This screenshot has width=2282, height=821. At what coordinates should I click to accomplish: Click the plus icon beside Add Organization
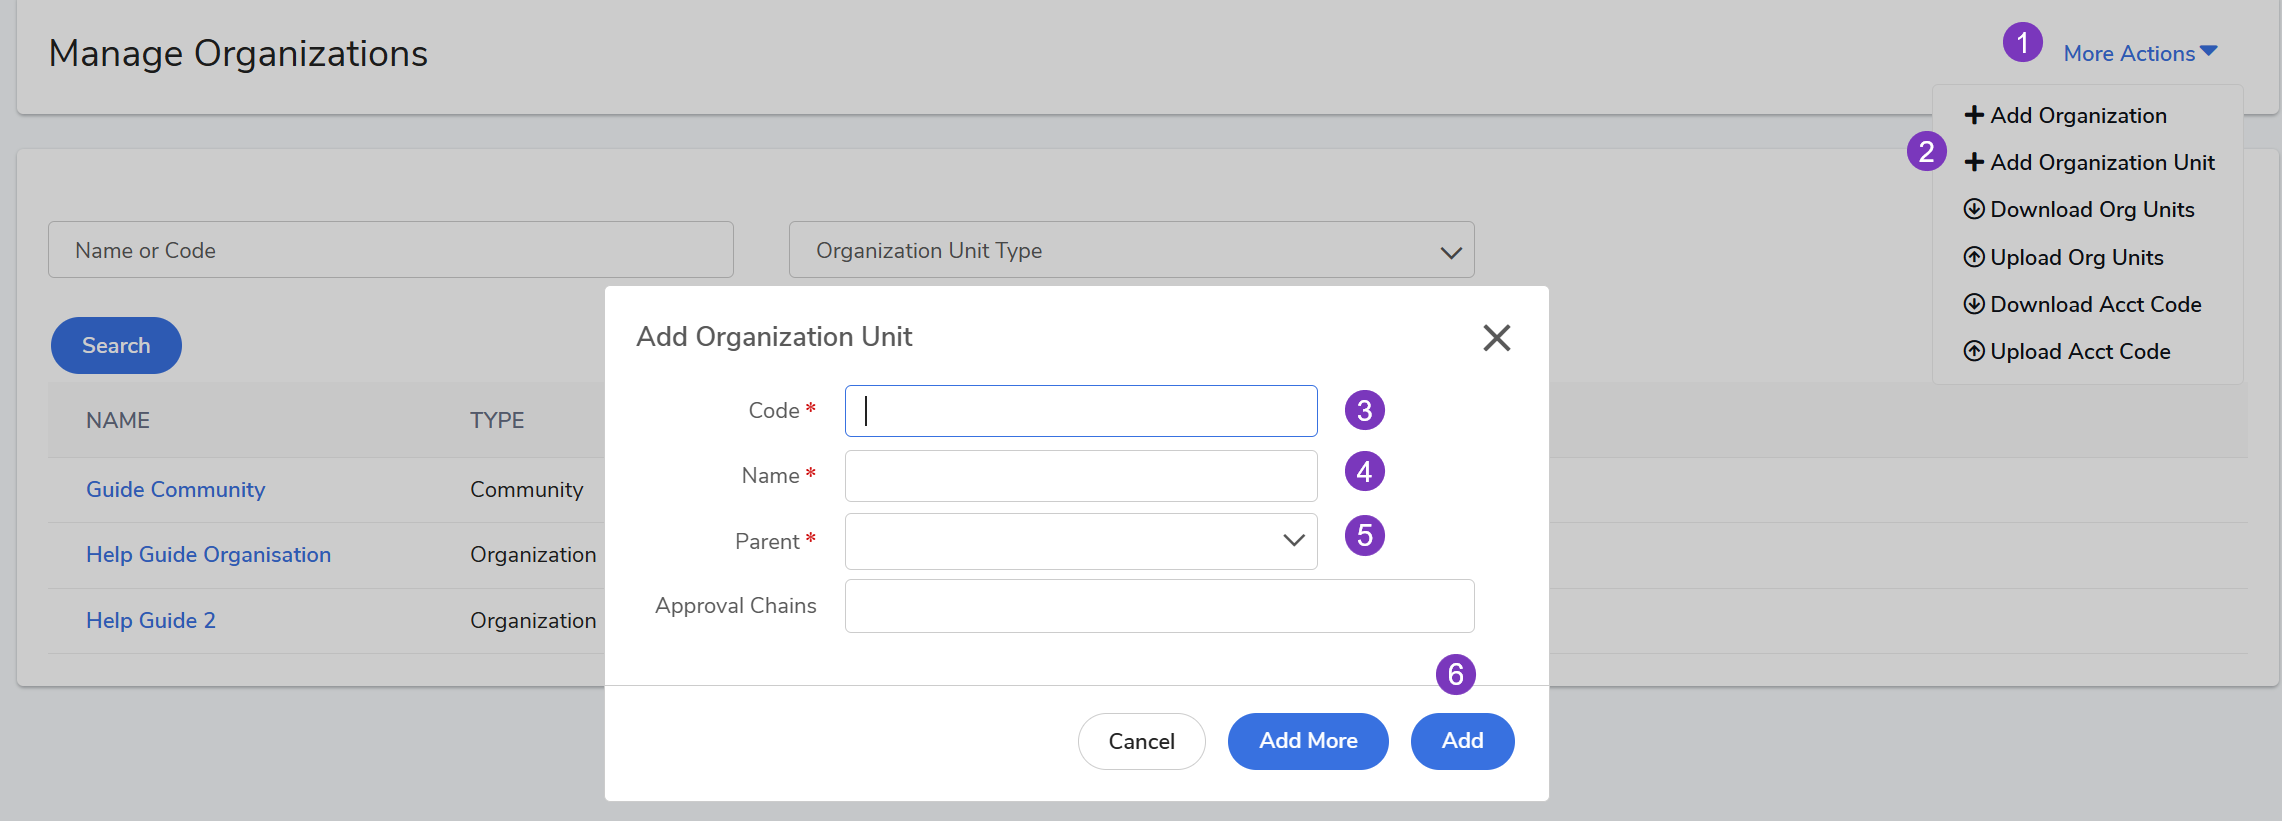1973,116
